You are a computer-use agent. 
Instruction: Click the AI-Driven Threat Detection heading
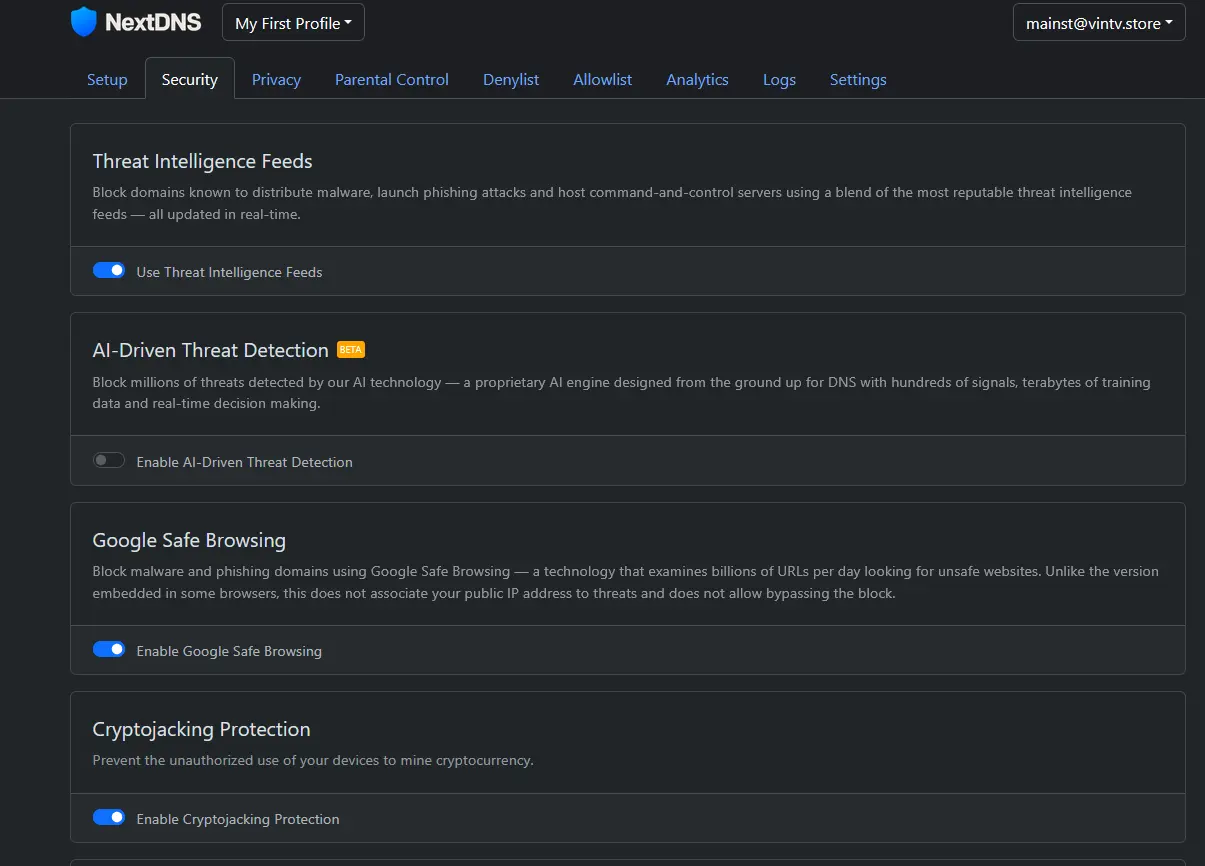211,350
